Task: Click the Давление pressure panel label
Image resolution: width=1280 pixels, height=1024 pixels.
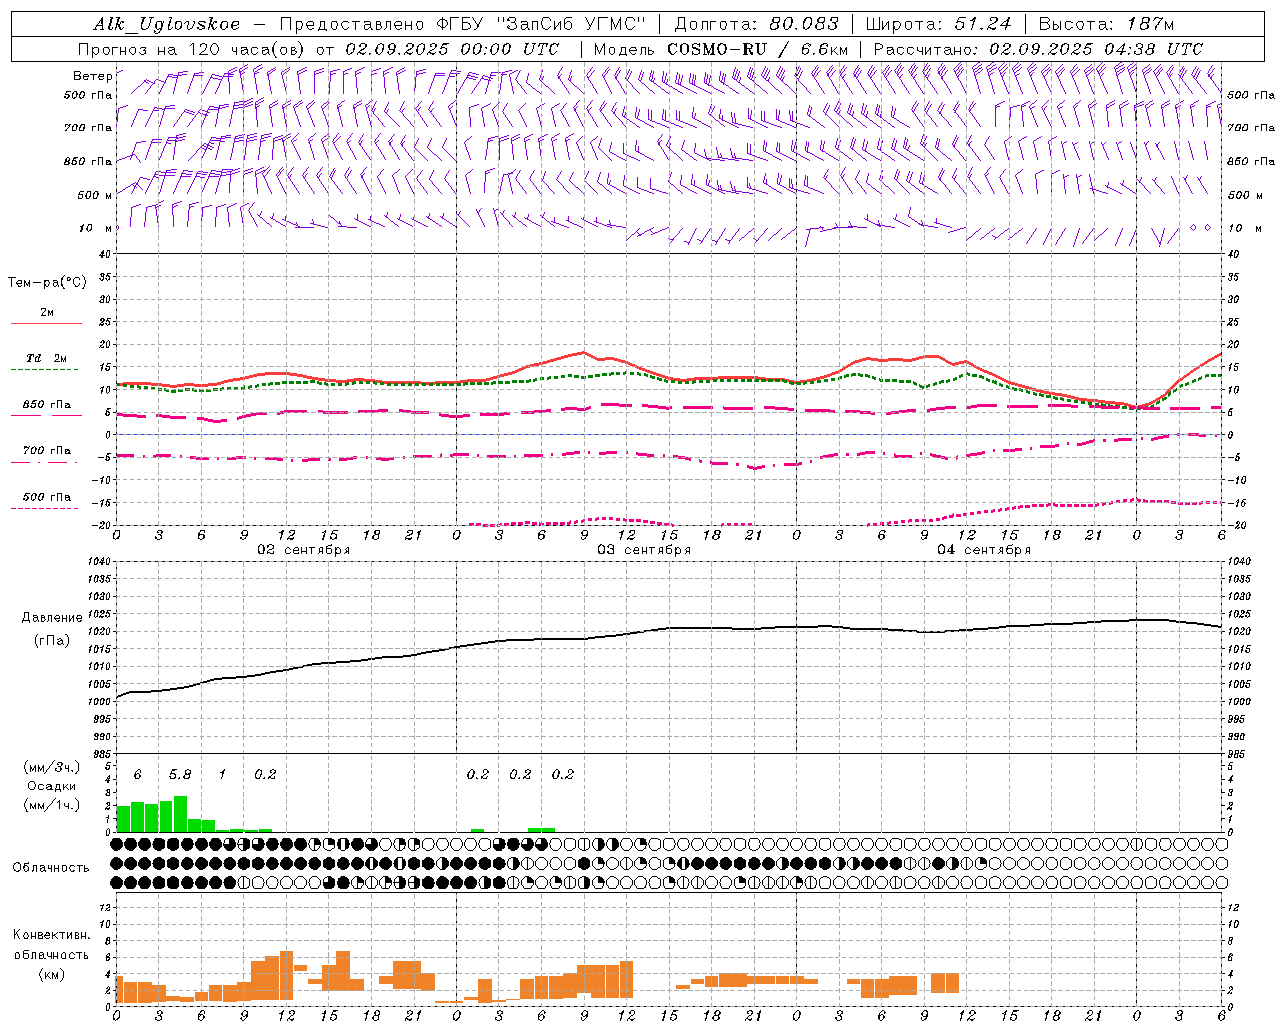Action: [51, 618]
